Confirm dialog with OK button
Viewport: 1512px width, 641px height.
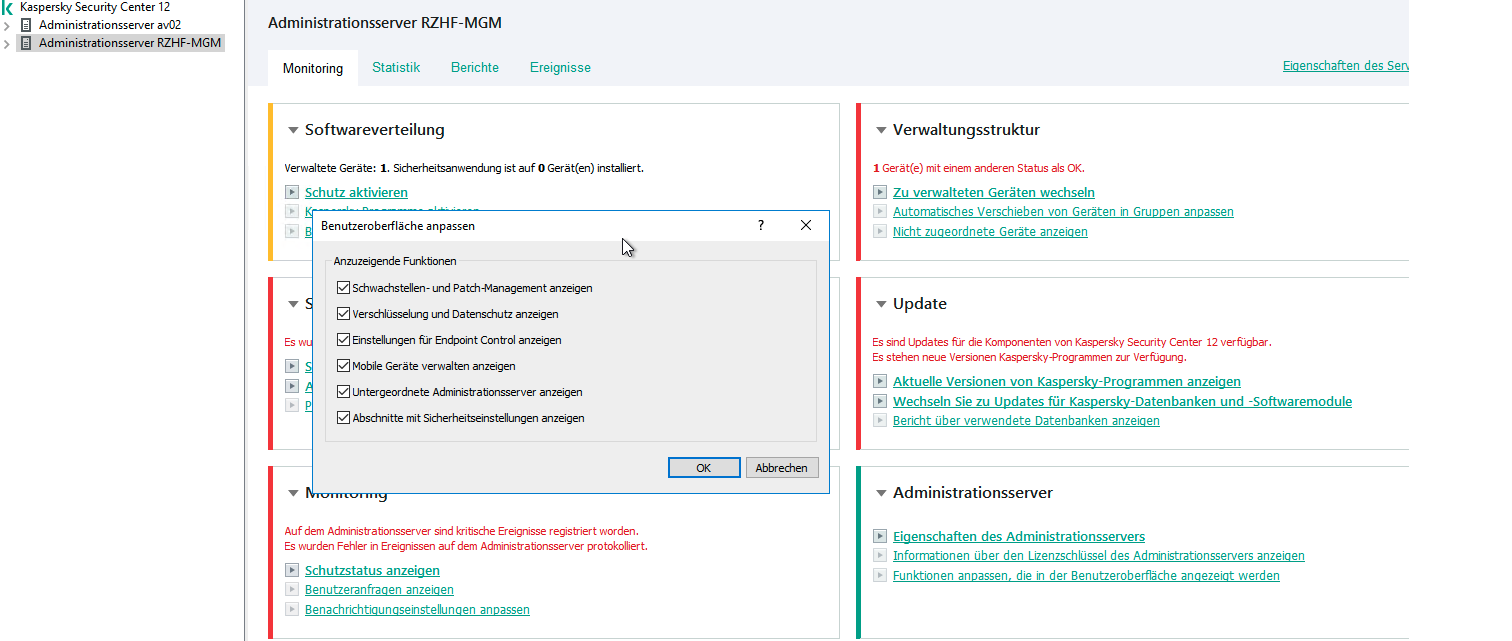pyautogui.click(x=704, y=468)
